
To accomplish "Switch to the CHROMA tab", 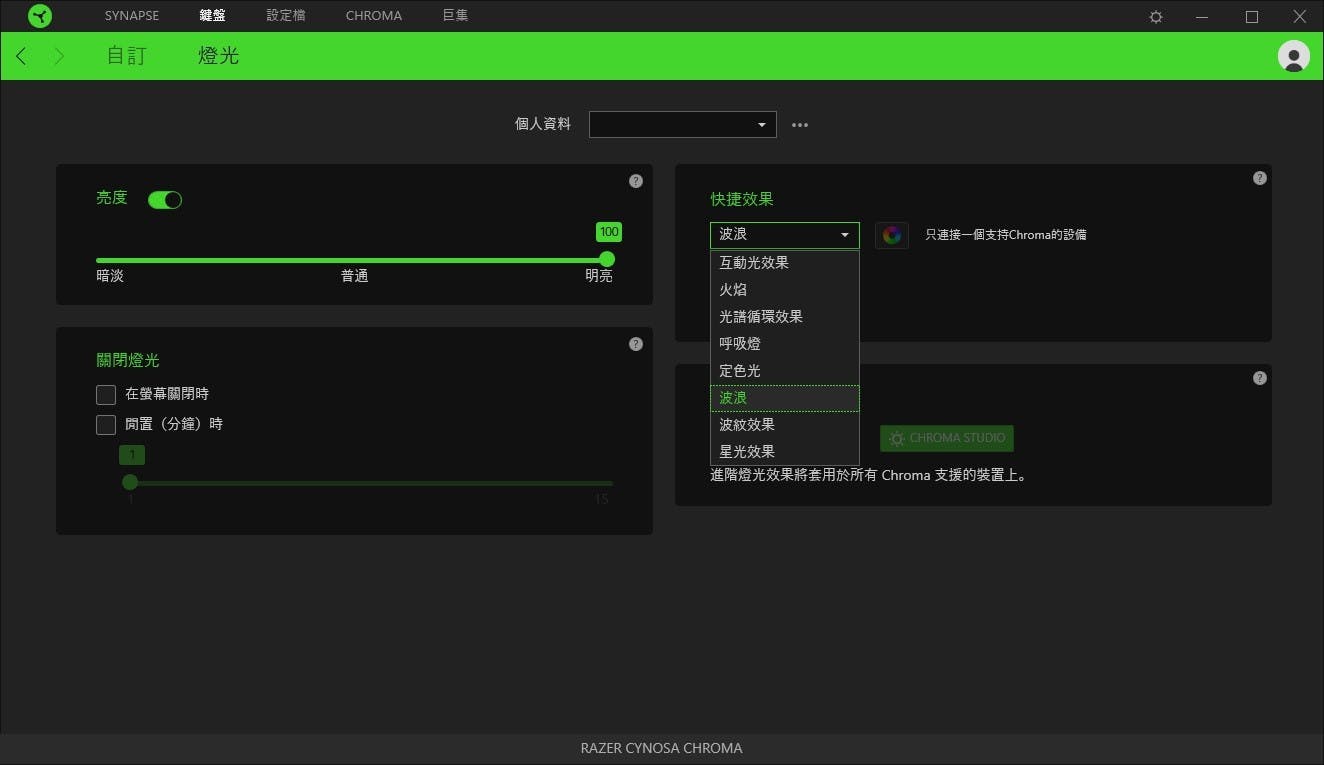I will (x=374, y=16).
